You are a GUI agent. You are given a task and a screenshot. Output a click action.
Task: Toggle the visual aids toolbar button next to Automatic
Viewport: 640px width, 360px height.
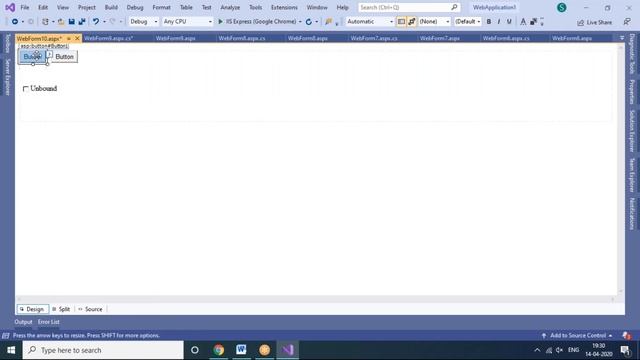[x=401, y=22]
